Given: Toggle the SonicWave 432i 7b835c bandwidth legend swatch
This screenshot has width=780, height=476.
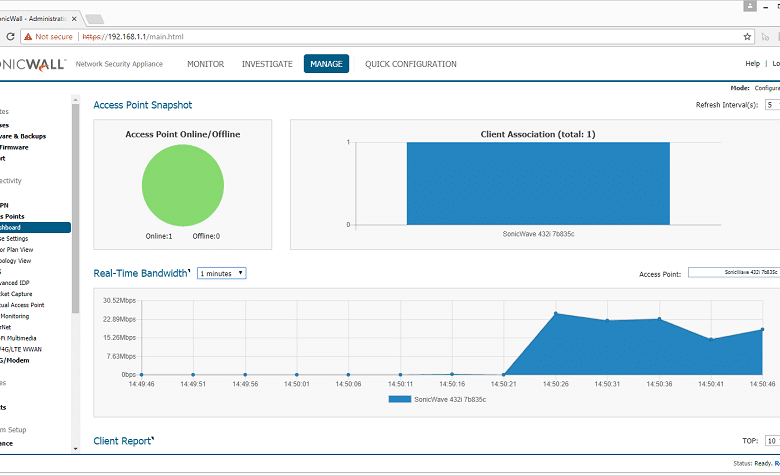Looking at the screenshot, I should pyautogui.click(x=399, y=399).
